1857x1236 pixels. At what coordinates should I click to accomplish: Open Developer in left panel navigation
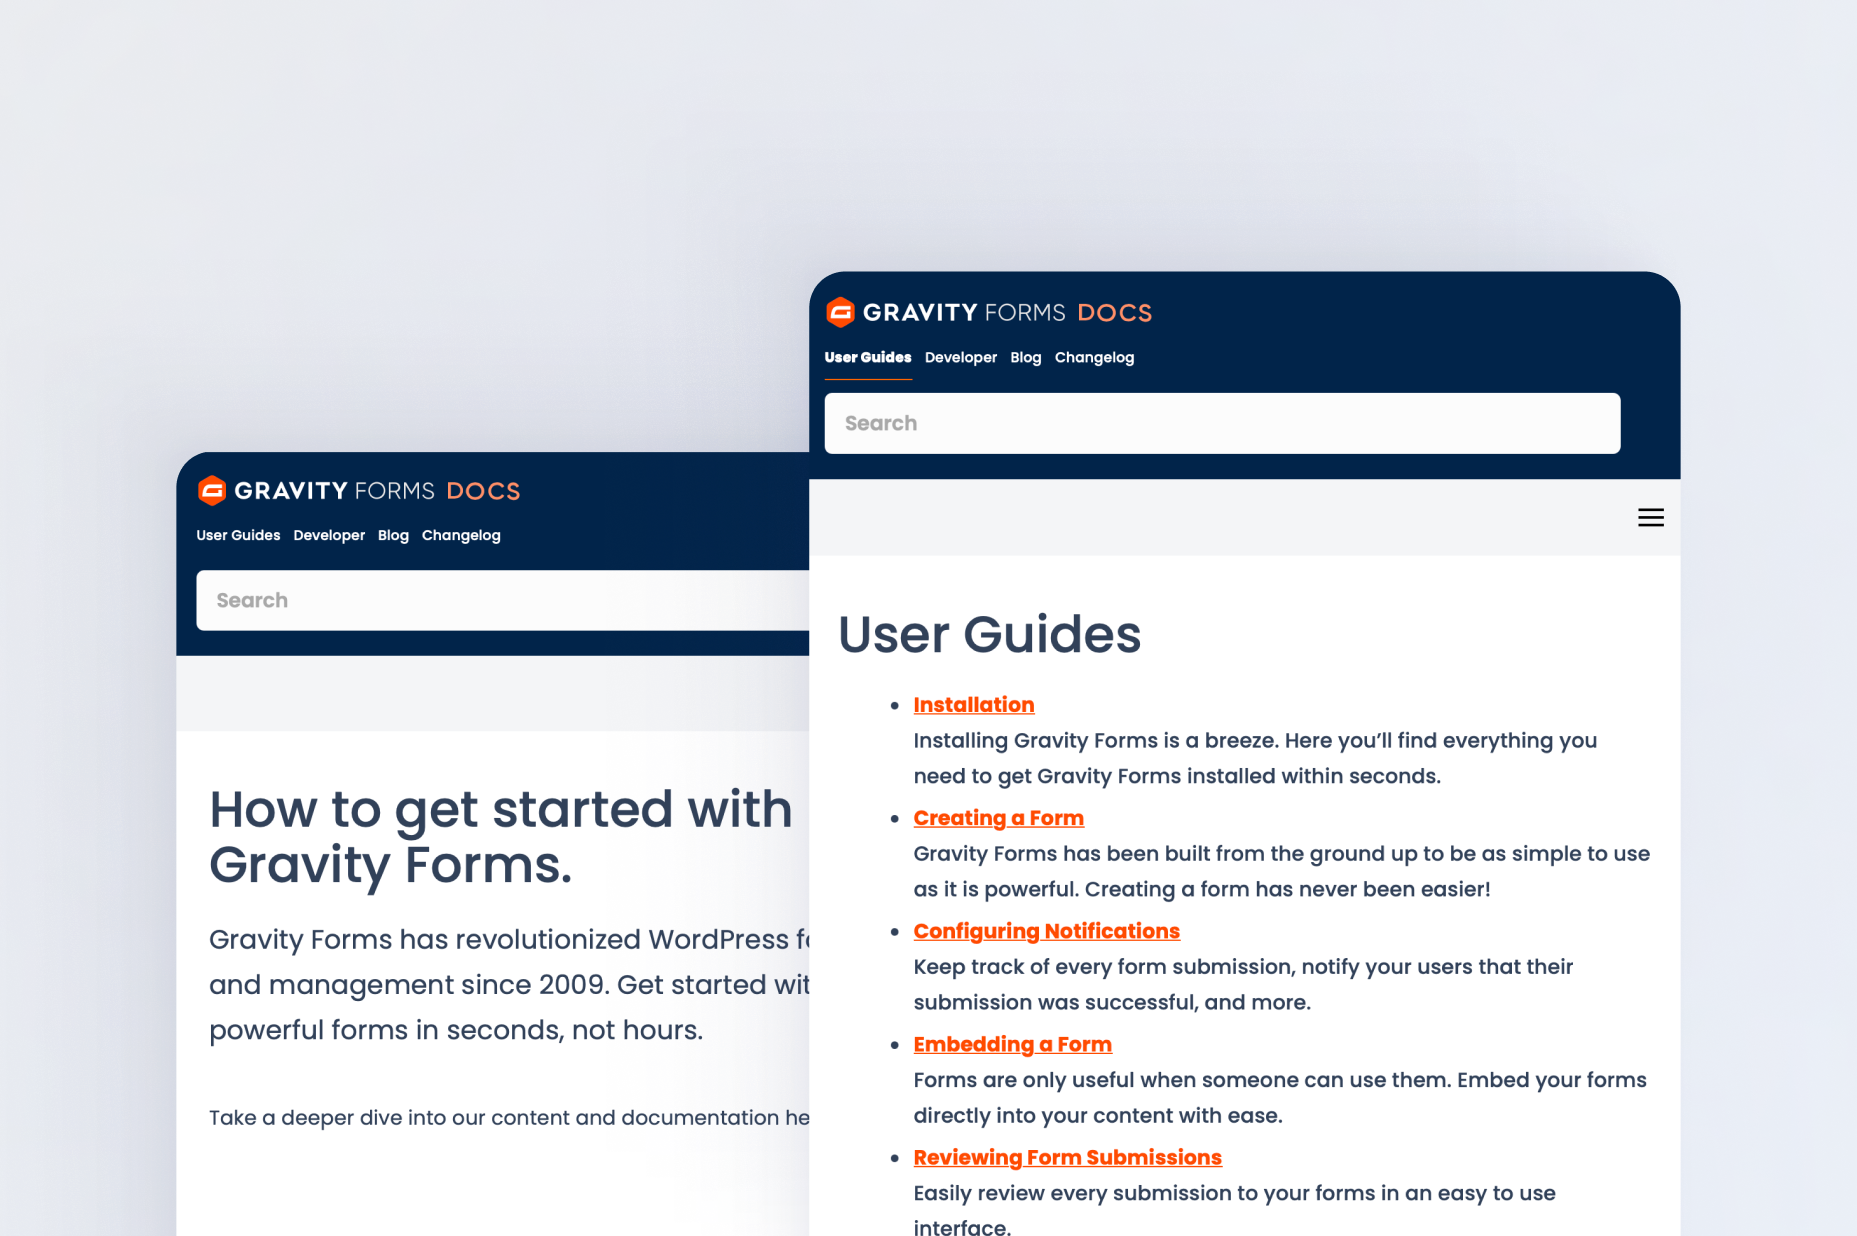[x=329, y=536]
